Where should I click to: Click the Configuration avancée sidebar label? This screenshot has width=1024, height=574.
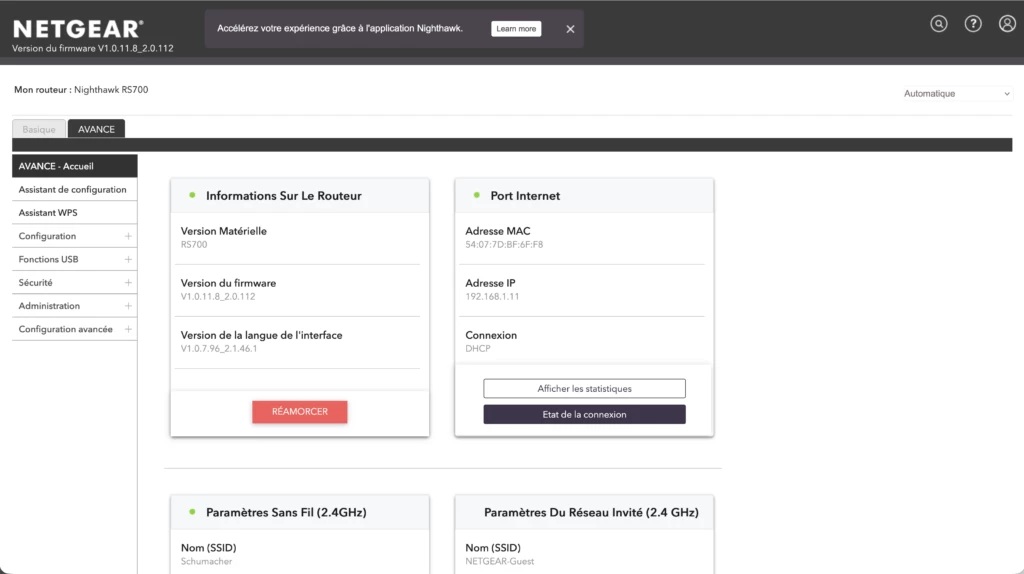65,329
